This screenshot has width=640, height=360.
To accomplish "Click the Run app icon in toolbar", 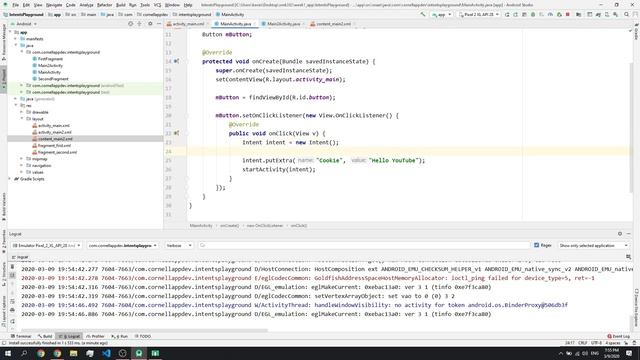I will click(x=507, y=14).
